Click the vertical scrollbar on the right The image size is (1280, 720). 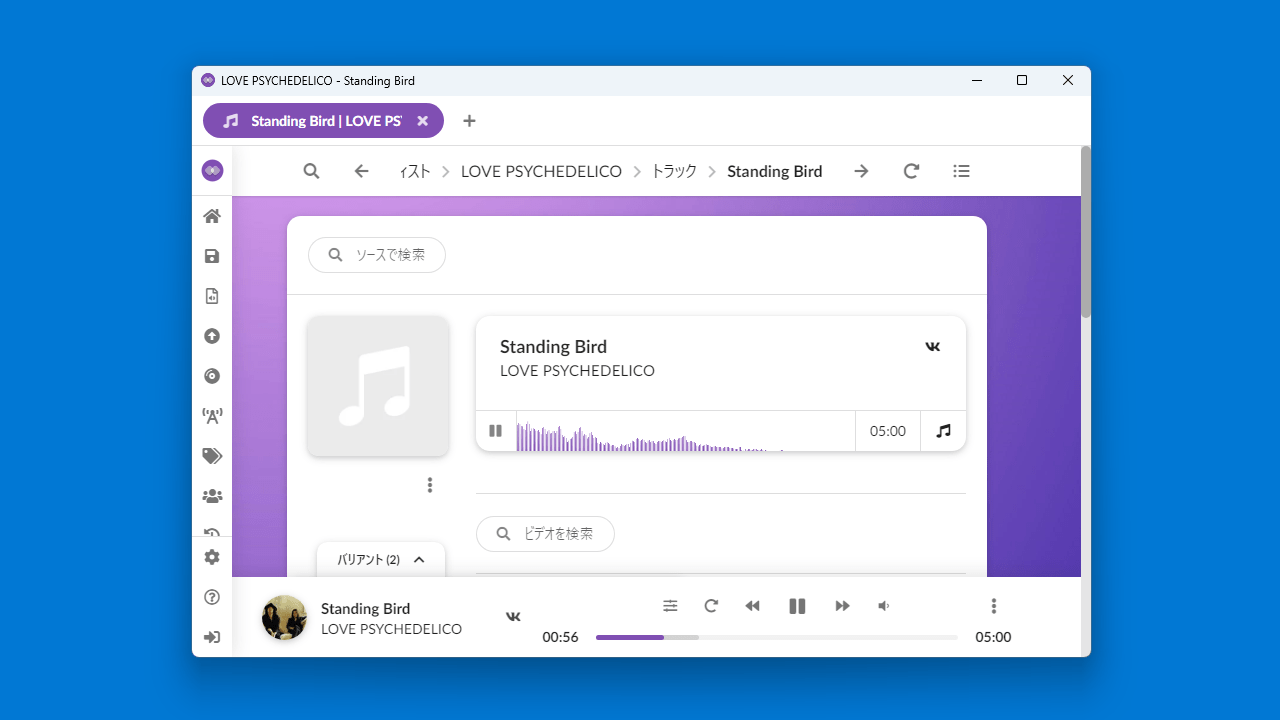[x=1086, y=232]
